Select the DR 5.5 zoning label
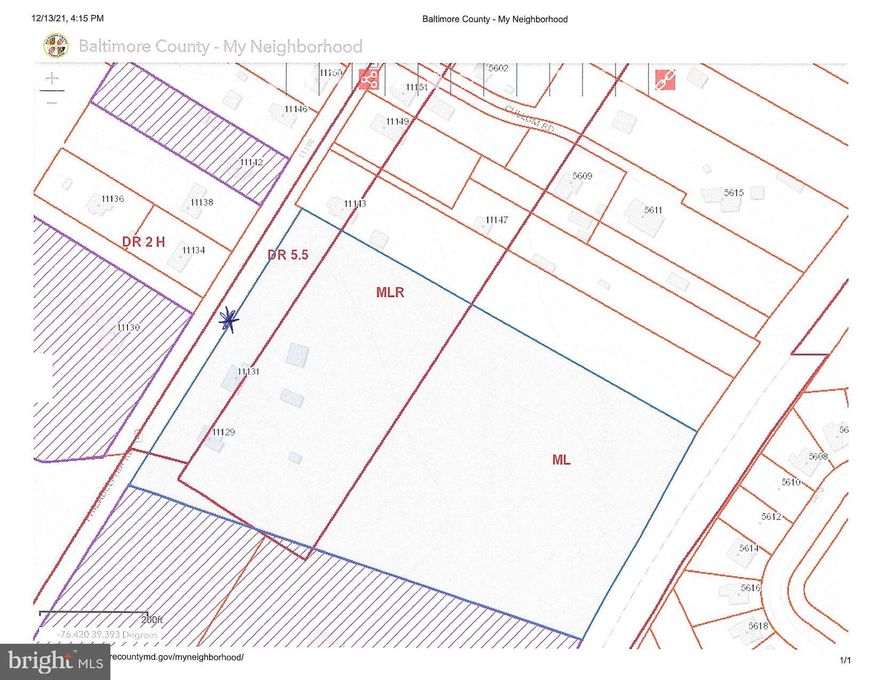Image resolution: width=880 pixels, height=680 pixels. pos(287,255)
